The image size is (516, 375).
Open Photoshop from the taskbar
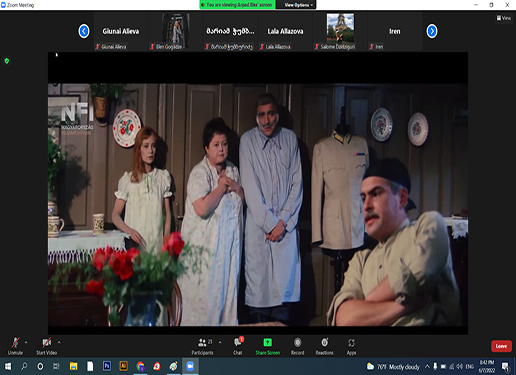point(107,366)
